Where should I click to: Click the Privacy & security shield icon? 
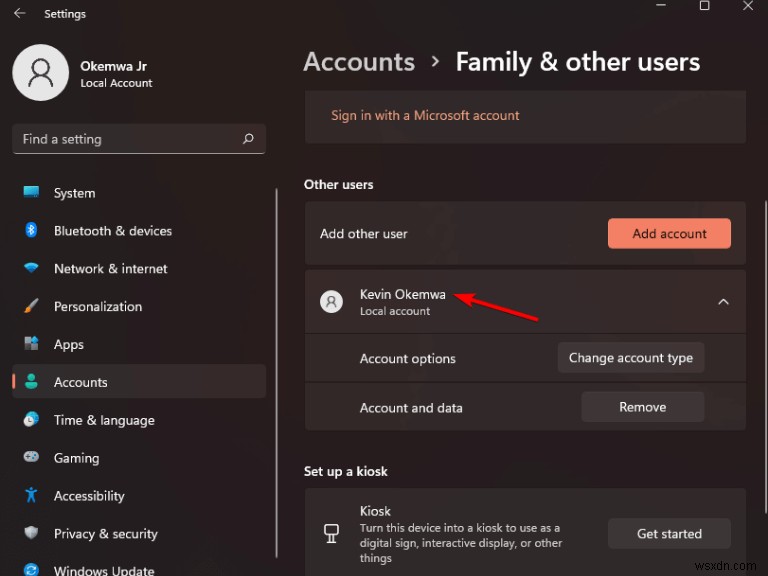(31, 534)
